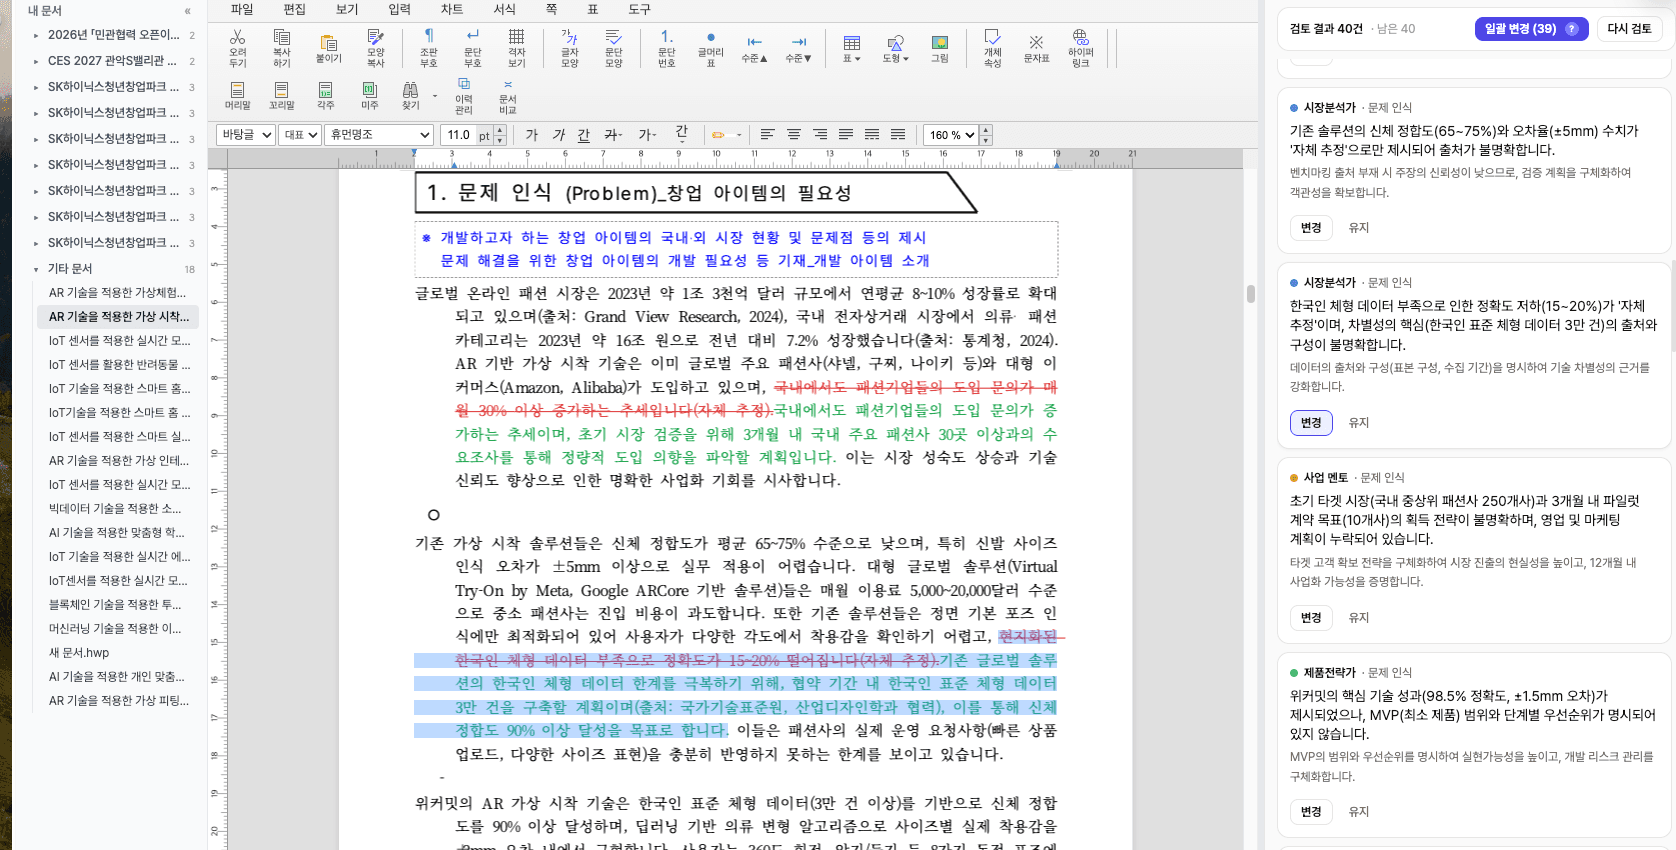Open 개체속성 object properties
Viewport: 1676px width, 850px height.
click(x=992, y=47)
